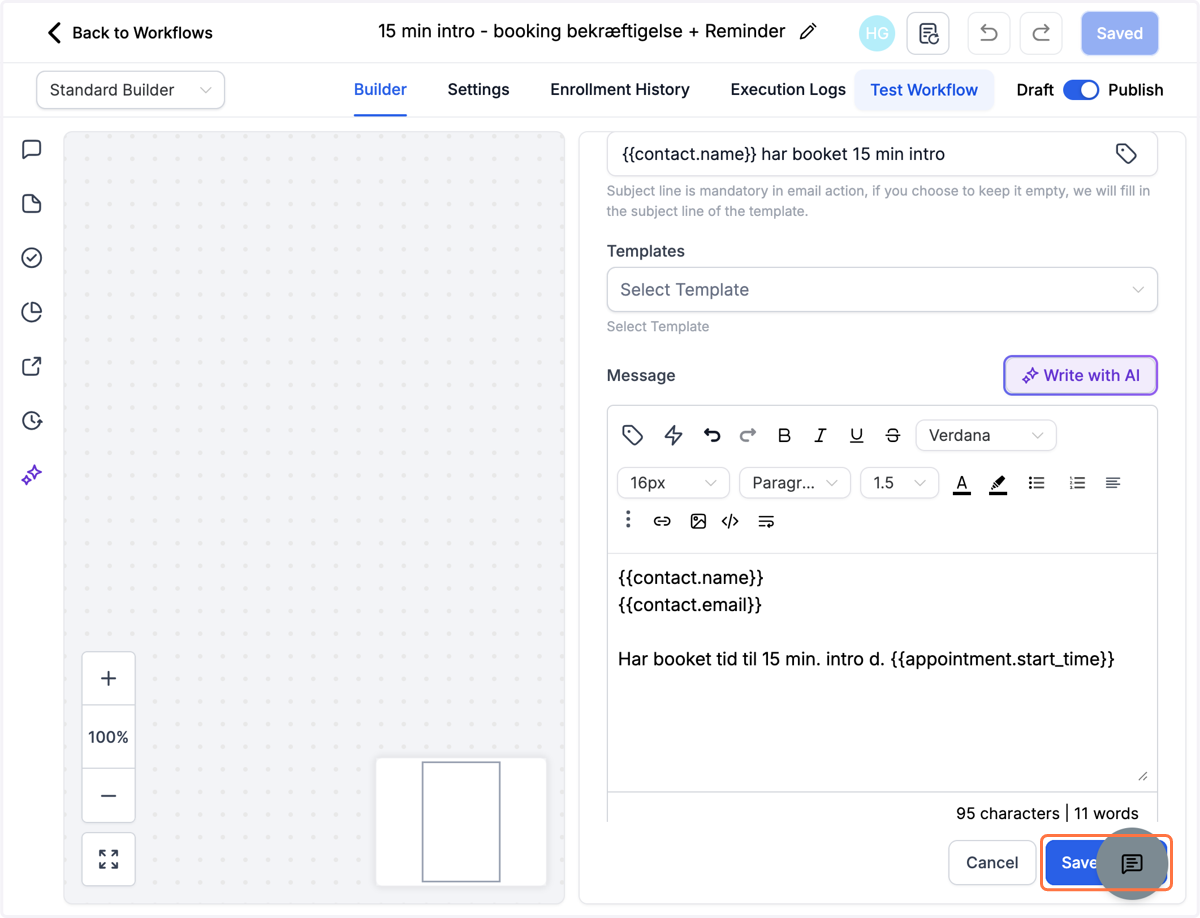The width and height of the screenshot is (1200, 918).
Task: Open Paragraph format dropdown
Action: (x=795, y=483)
